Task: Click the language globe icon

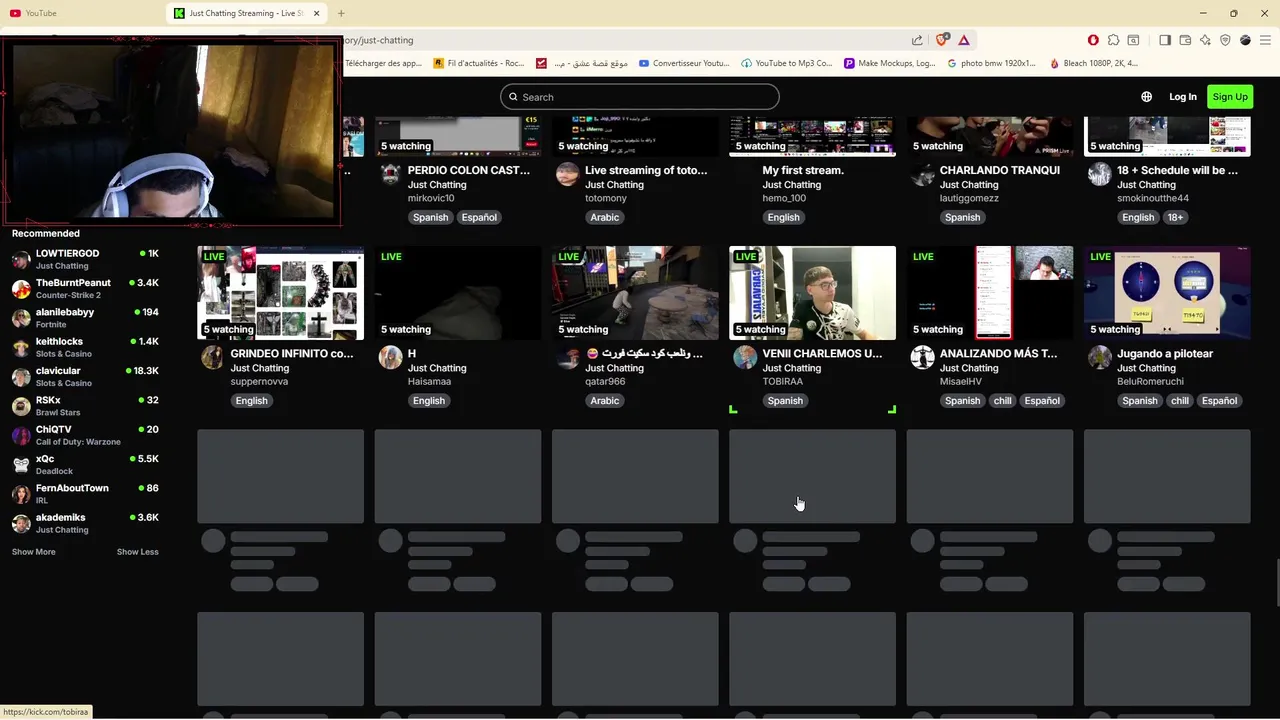Action: 1147,97
